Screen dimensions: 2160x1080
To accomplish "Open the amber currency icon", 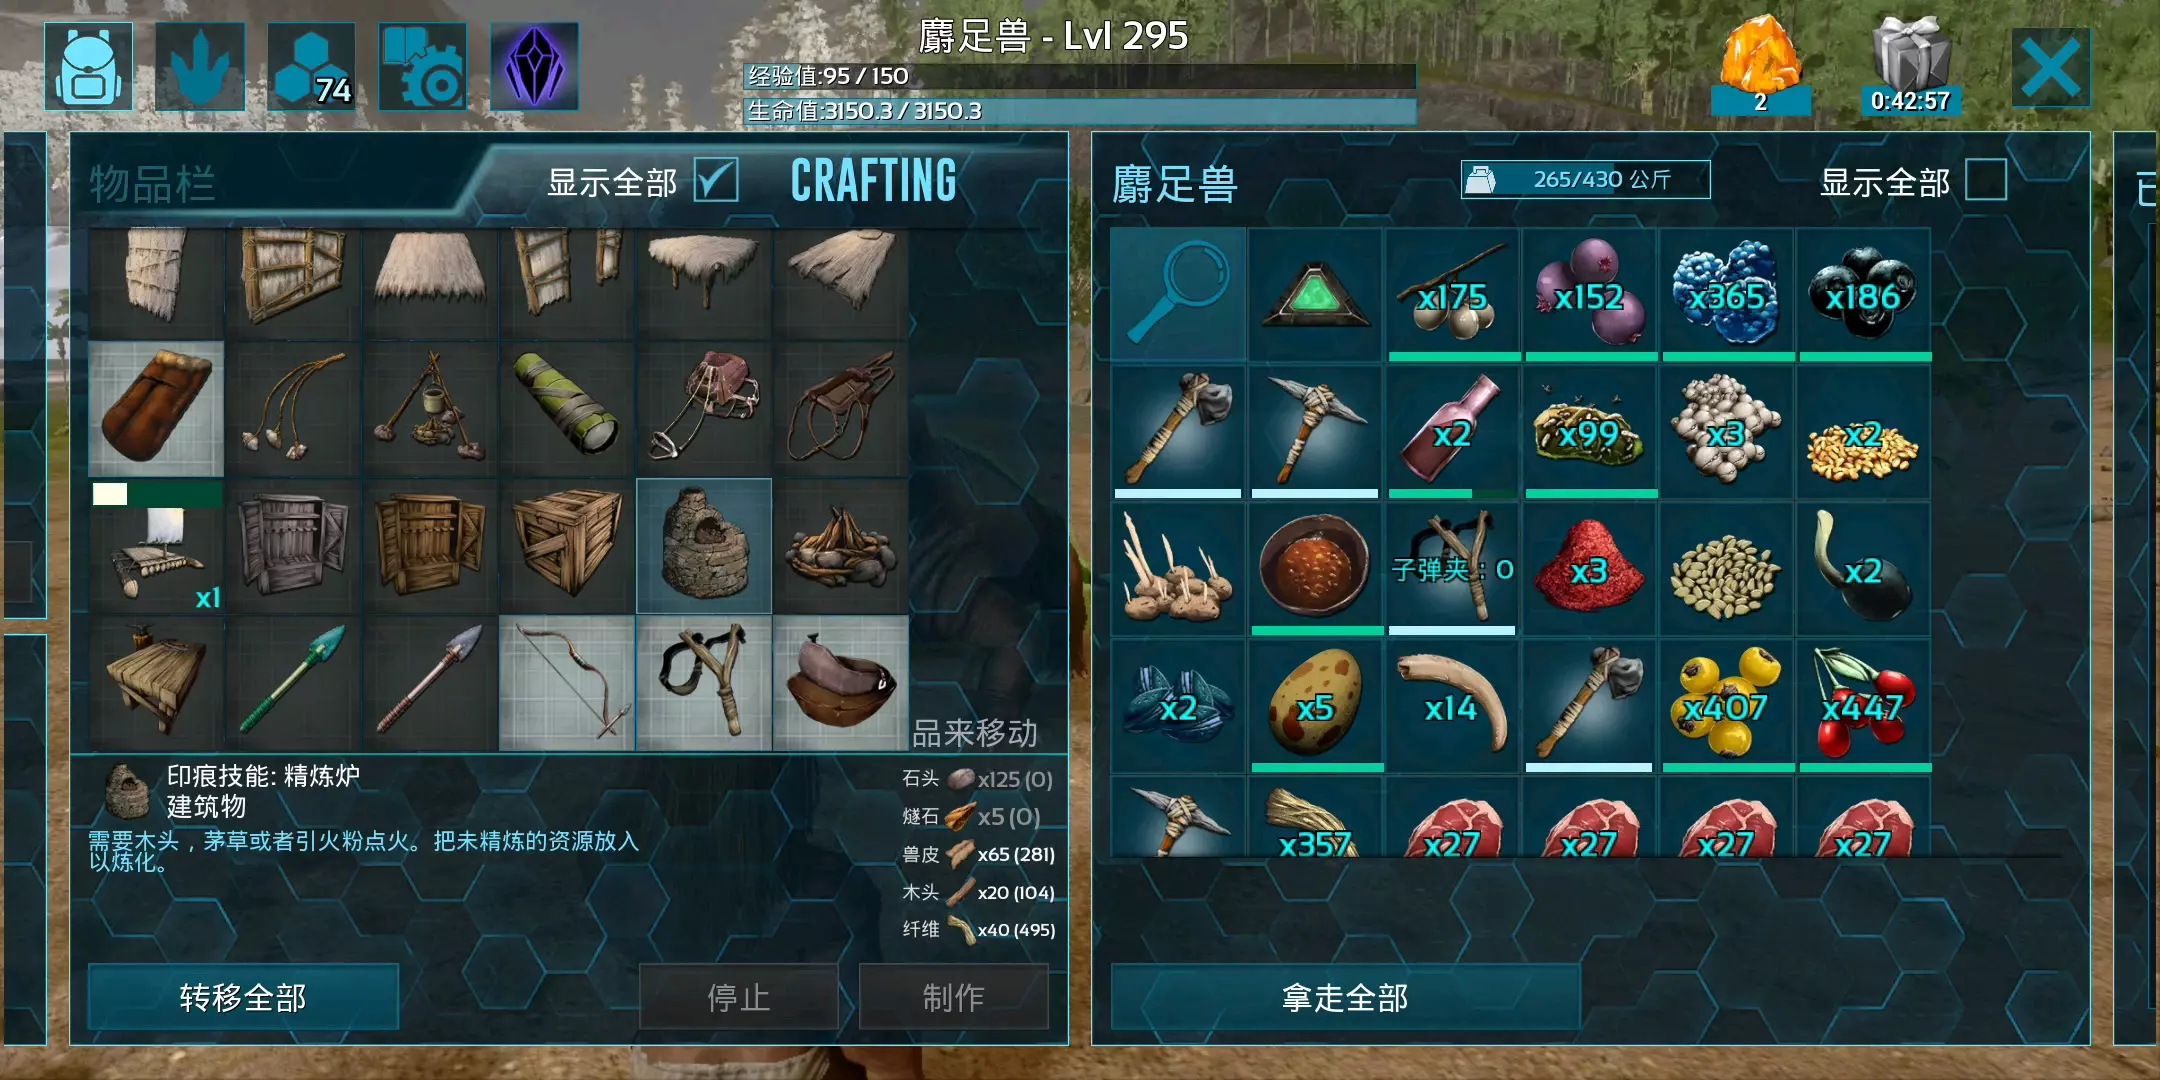I will tap(1761, 64).
